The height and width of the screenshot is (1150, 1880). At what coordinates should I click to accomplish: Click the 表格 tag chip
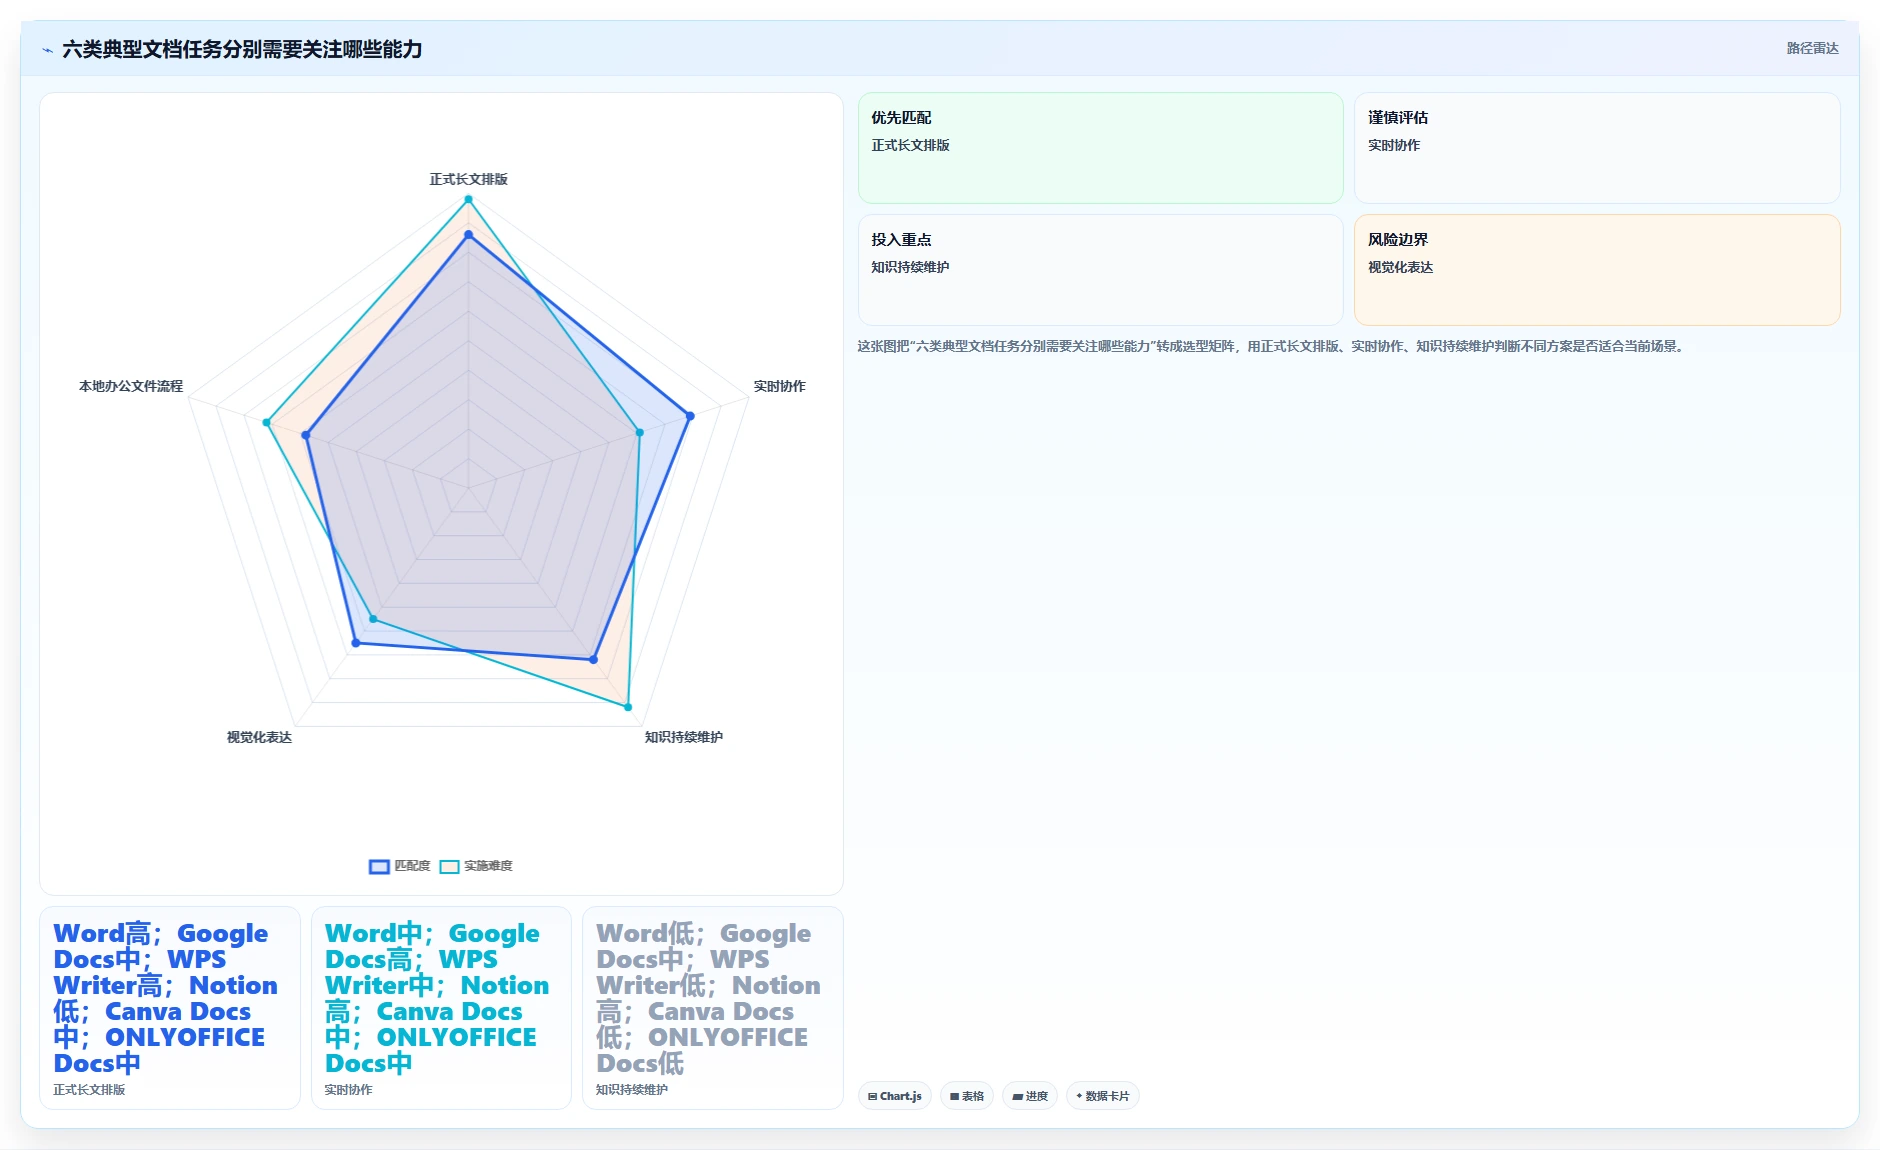(967, 1096)
